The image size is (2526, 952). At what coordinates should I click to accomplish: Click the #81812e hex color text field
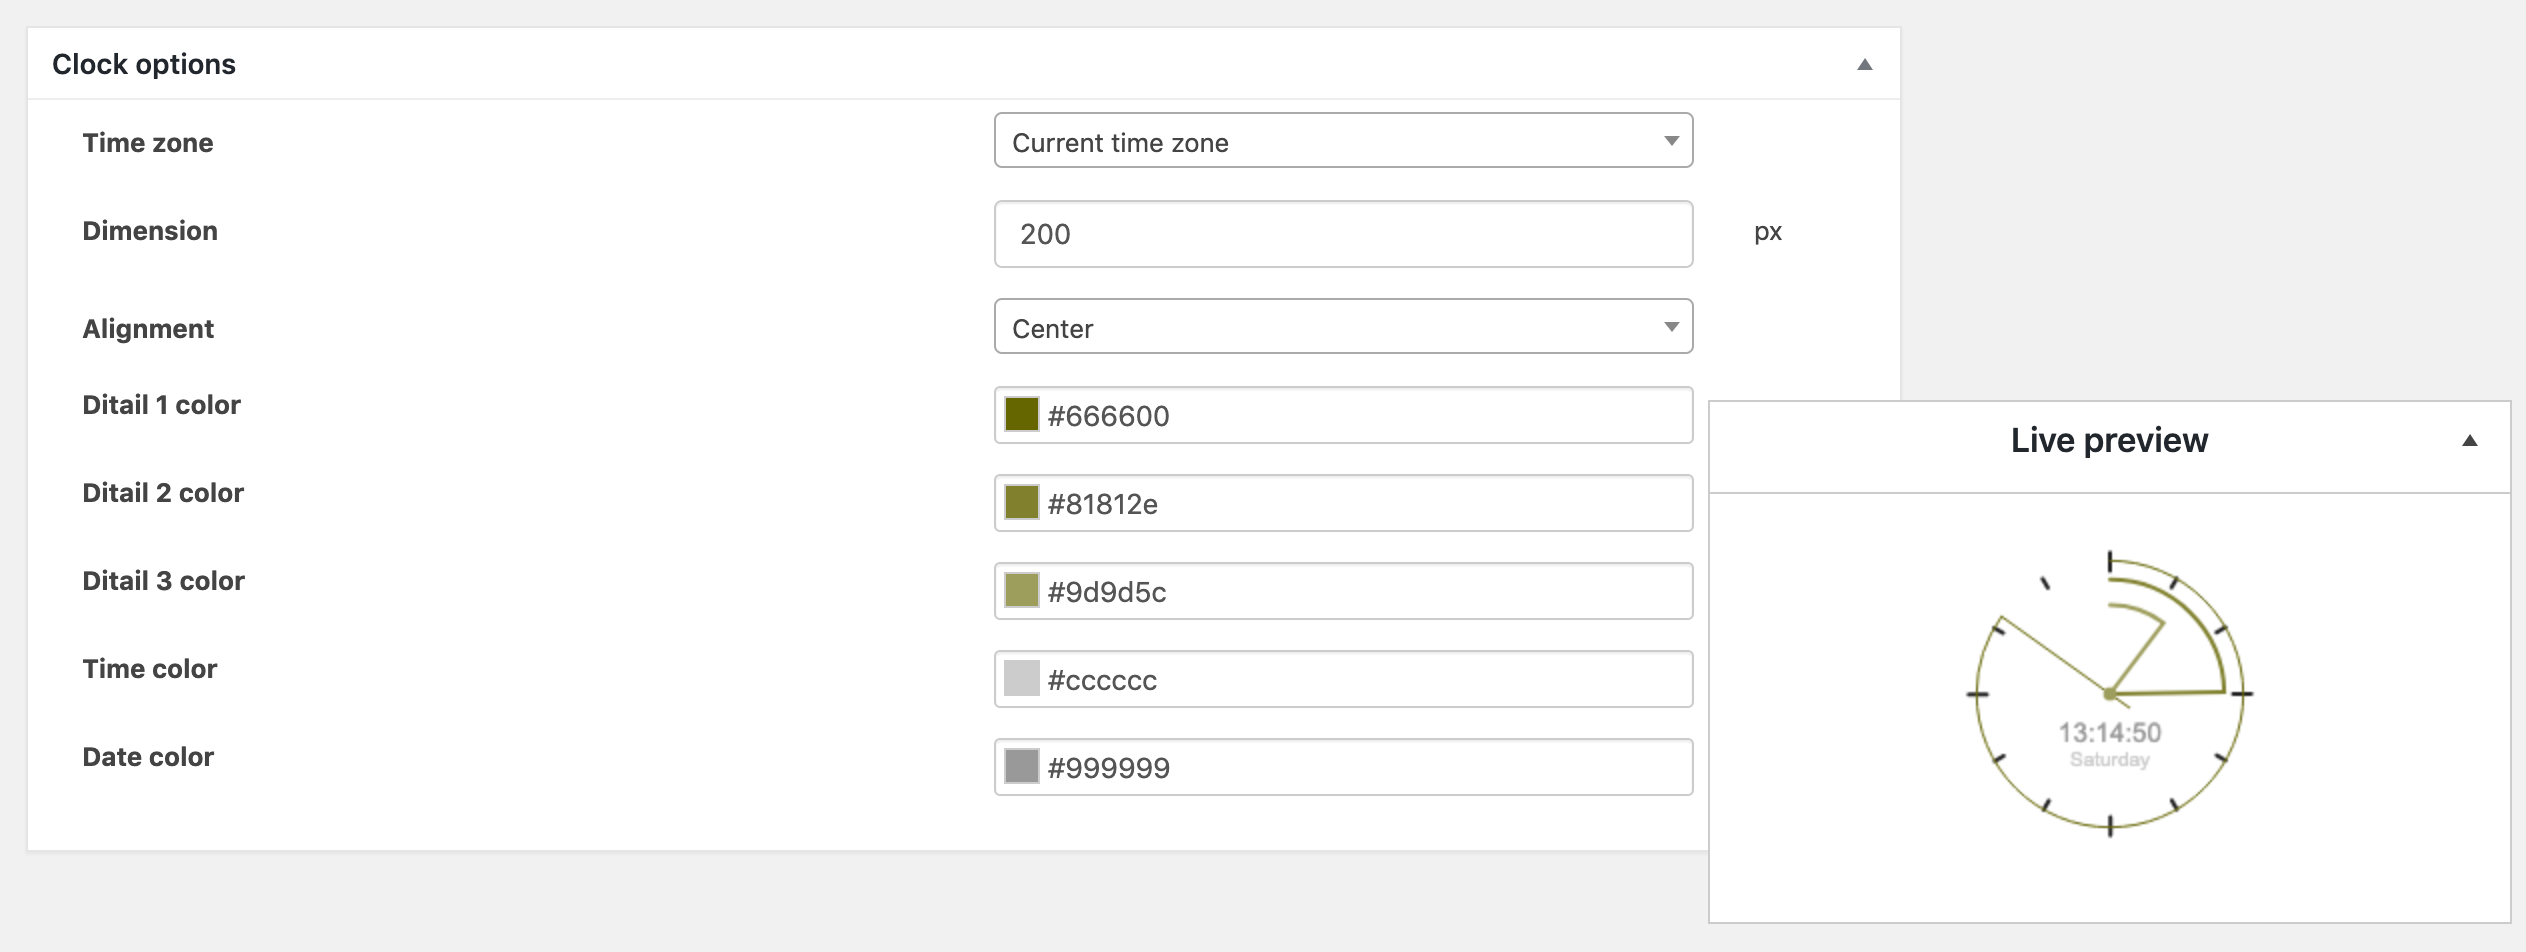click(1365, 504)
